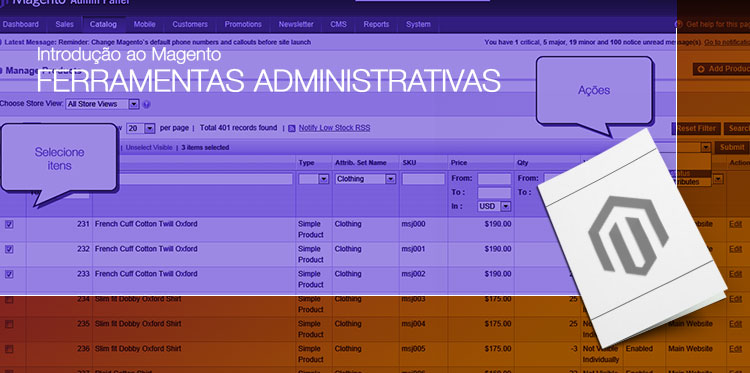Click the RSS feed icon
This screenshot has height=373, width=750.
(292, 128)
